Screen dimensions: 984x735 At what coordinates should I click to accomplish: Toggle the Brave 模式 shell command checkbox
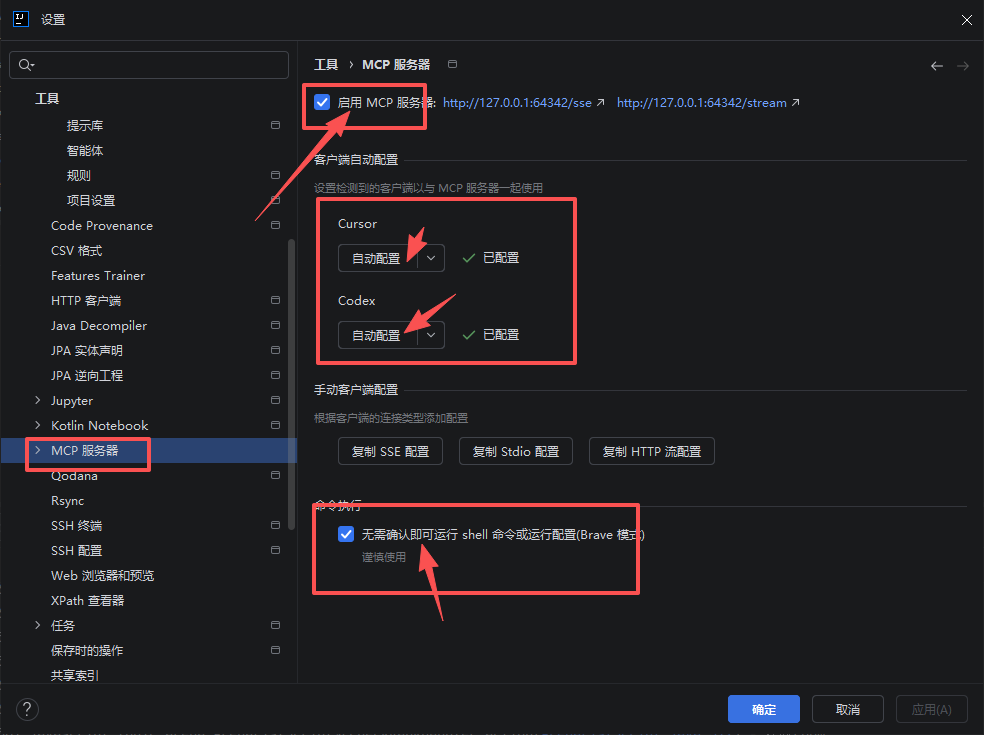coord(346,534)
